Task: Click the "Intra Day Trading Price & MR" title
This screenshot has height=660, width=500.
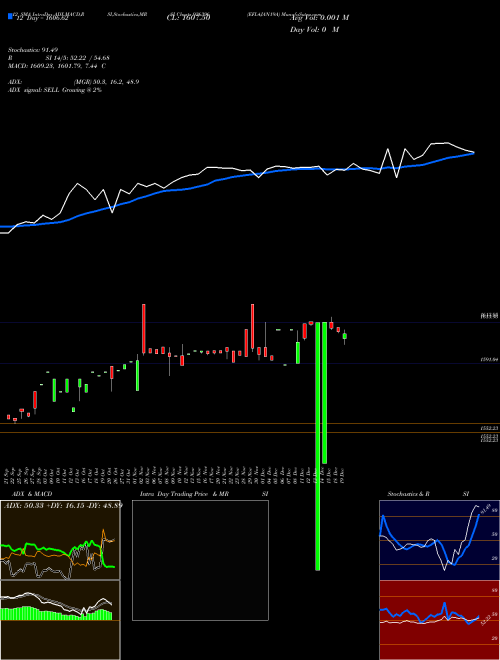Action: pyautogui.click(x=184, y=494)
